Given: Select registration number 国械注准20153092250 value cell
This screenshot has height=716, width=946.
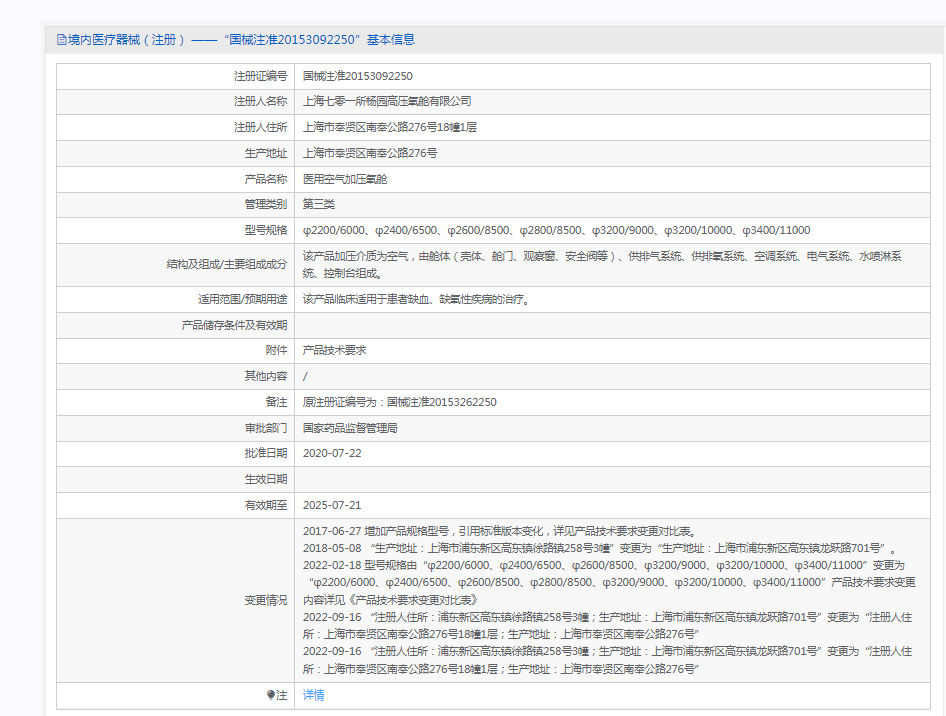Looking at the screenshot, I should [x=358, y=76].
